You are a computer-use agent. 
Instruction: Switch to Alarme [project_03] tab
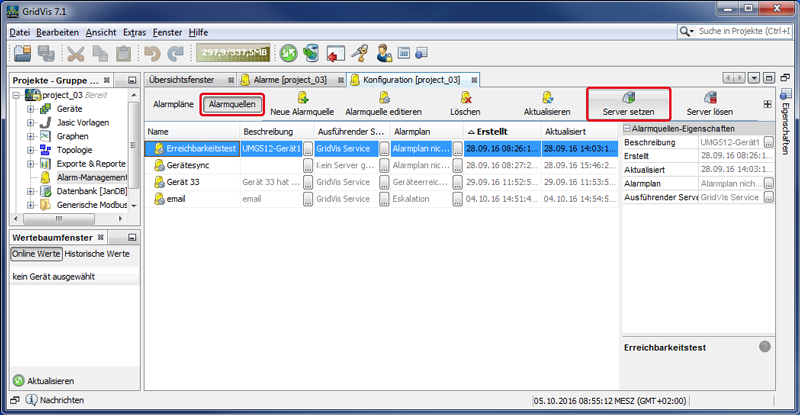click(293, 79)
